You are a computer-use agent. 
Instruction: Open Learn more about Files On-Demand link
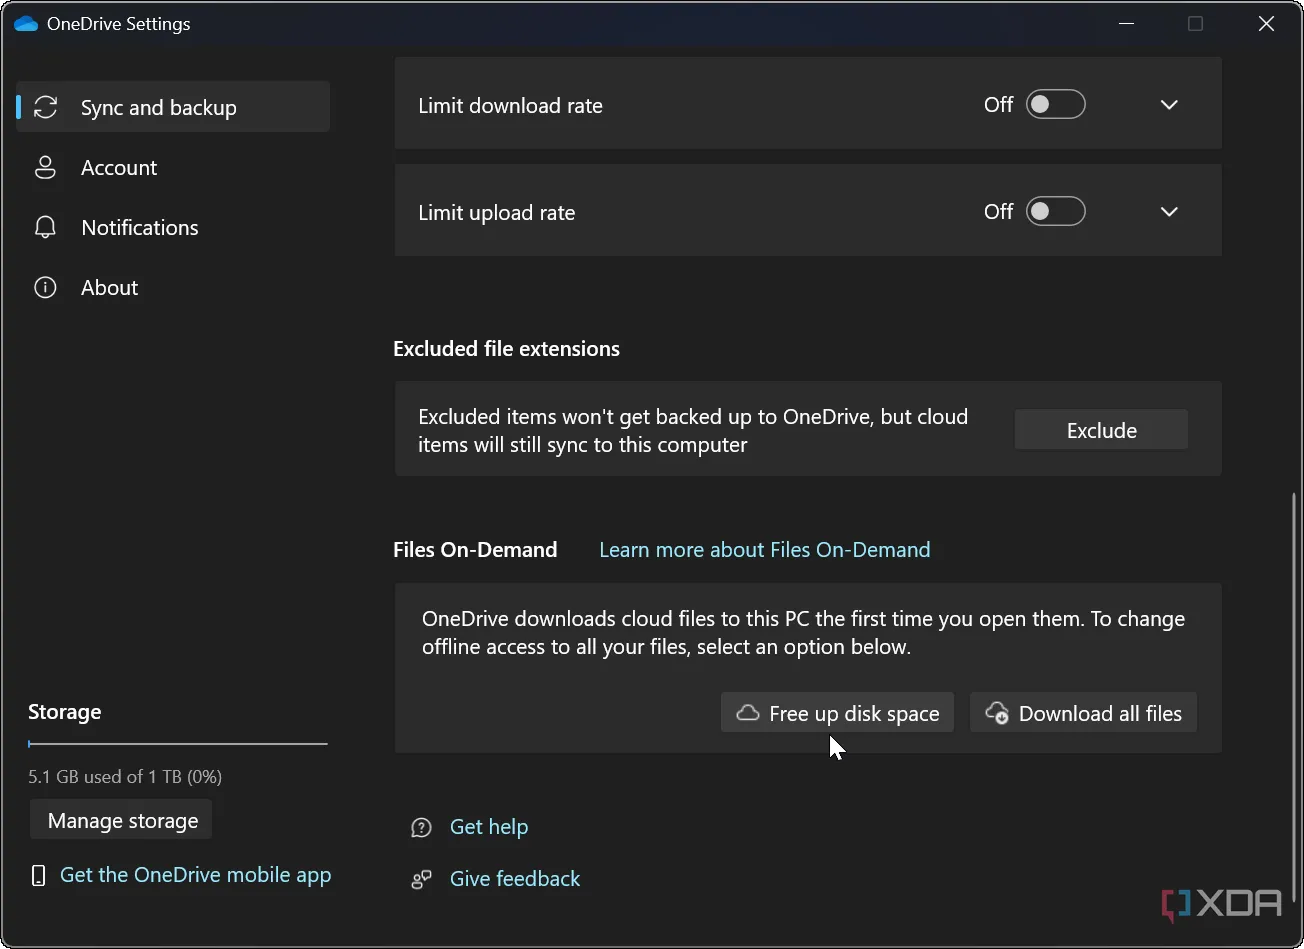pyautogui.click(x=764, y=549)
